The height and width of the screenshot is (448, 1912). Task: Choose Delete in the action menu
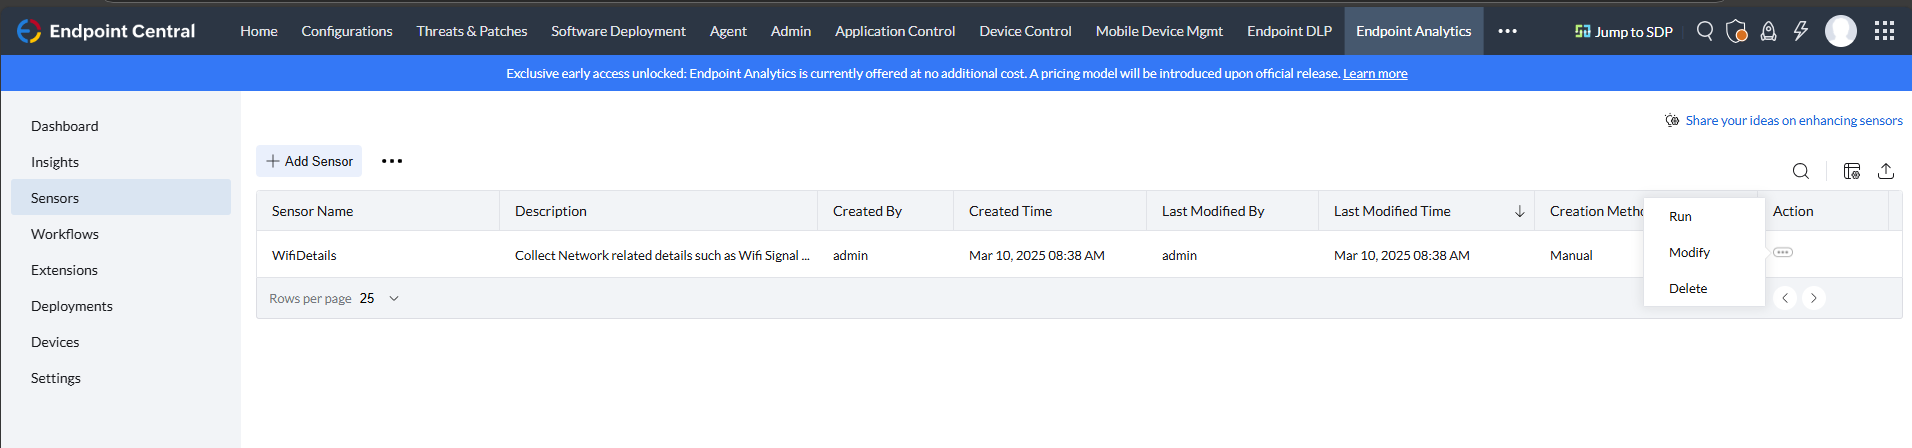click(x=1688, y=288)
